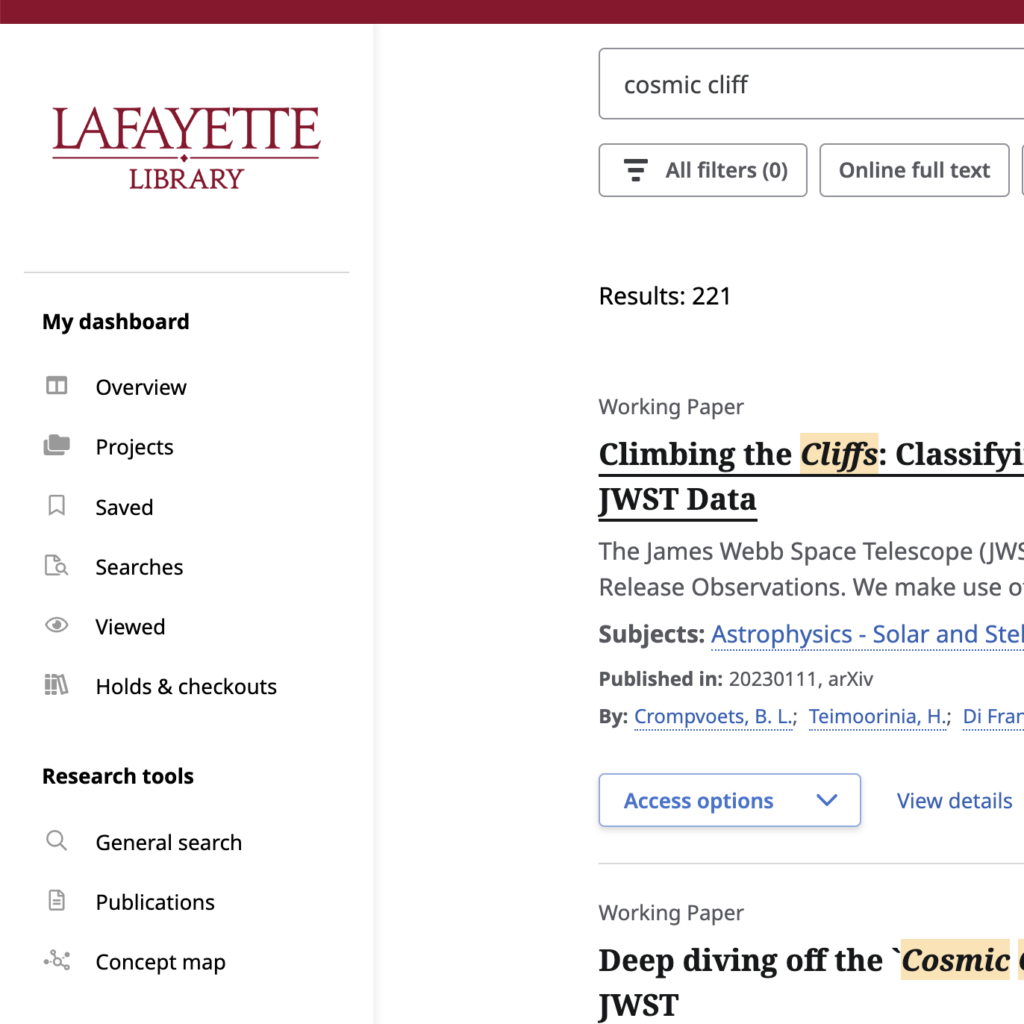Click the chevron on Access options

[x=827, y=800]
